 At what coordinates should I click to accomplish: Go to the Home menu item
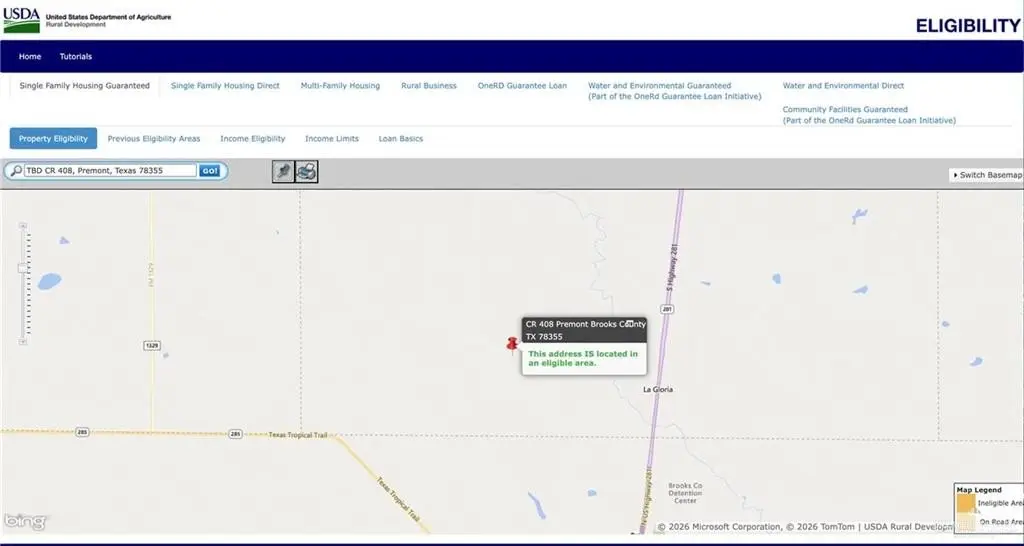[30, 57]
